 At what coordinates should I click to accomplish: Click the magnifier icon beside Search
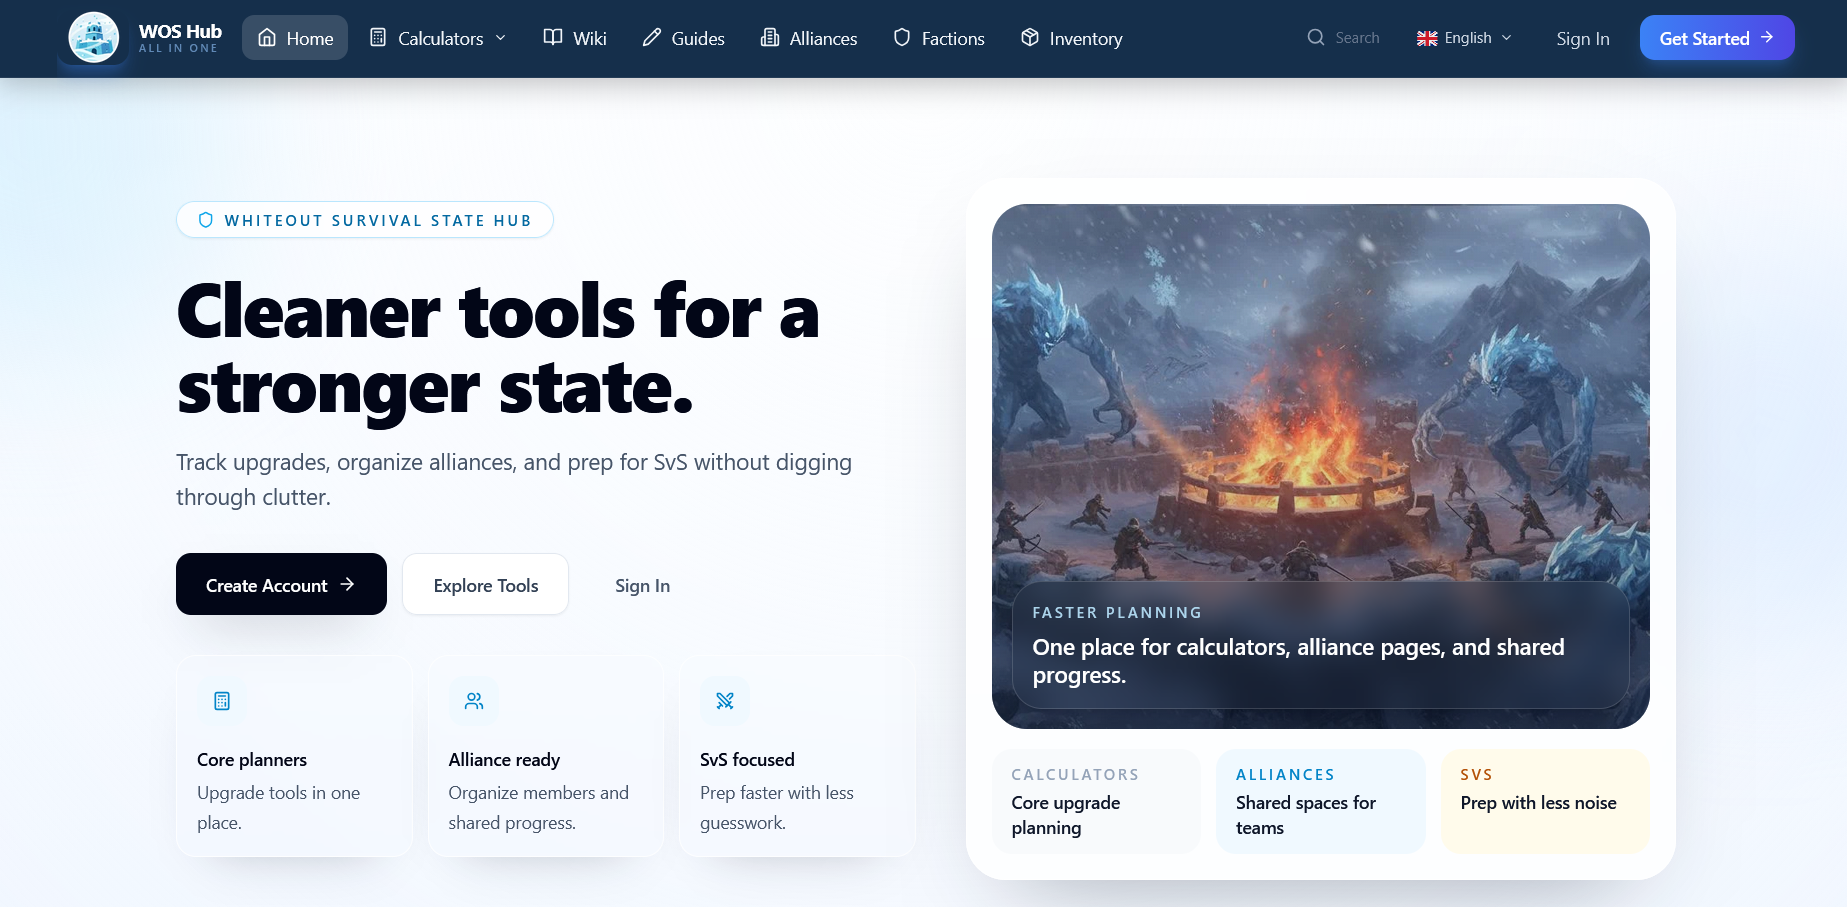[x=1316, y=37]
